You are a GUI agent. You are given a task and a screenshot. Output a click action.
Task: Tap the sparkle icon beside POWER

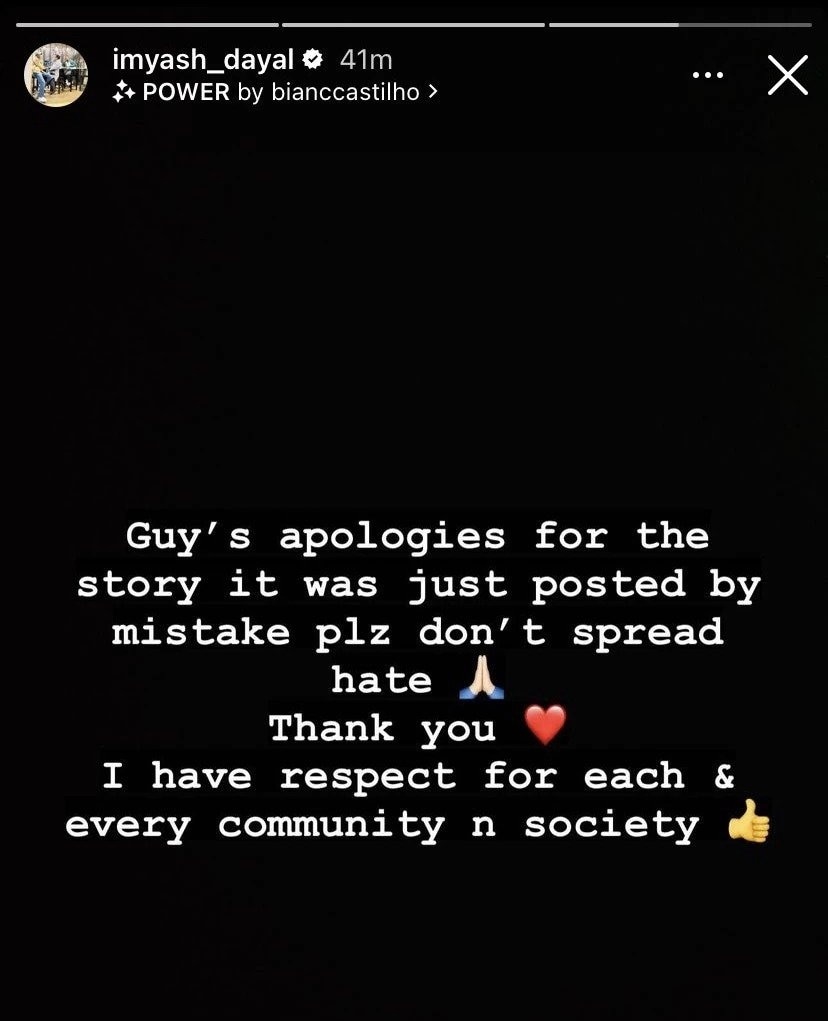(124, 93)
